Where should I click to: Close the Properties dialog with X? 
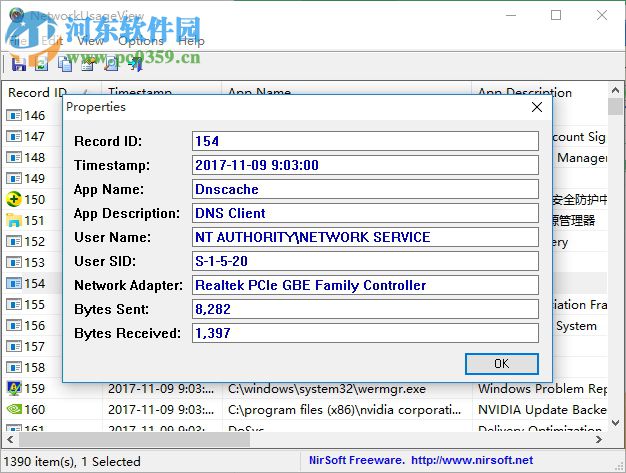coord(537,107)
